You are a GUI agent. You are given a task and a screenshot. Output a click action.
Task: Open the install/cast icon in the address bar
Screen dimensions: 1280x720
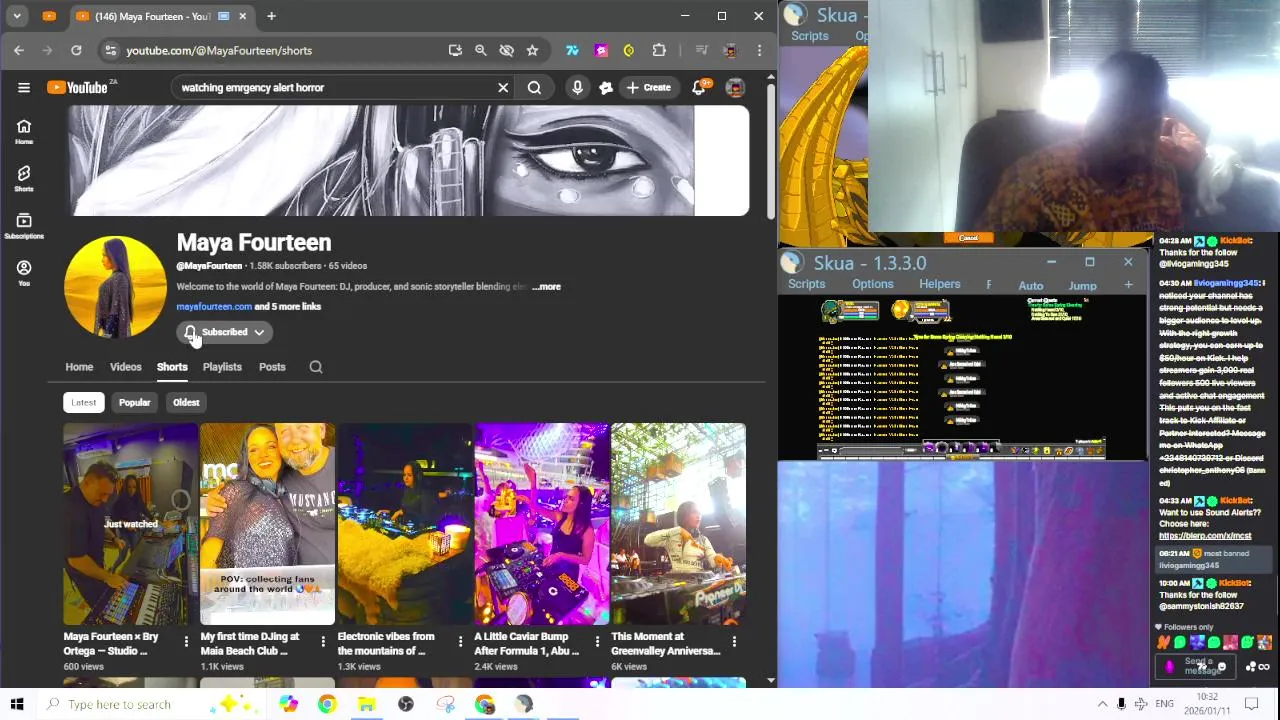[x=455, y=50]
